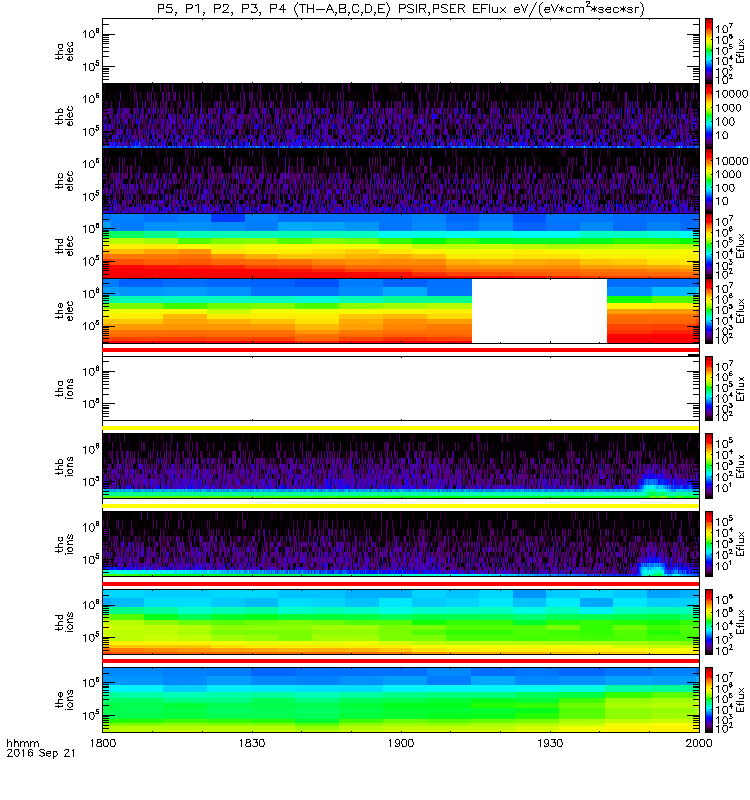This screenshot has height=800, width=750.
Task: Select the 'tha elec' y-axis label
Action: click(64, 51)
